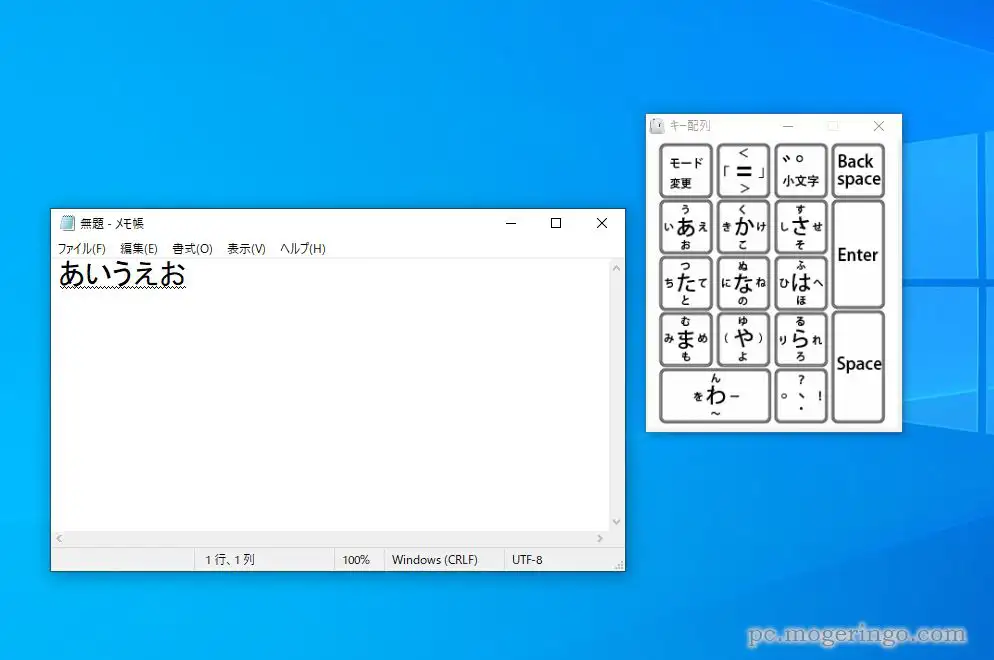Click the Notepad title bar icon

click(67, 223)
